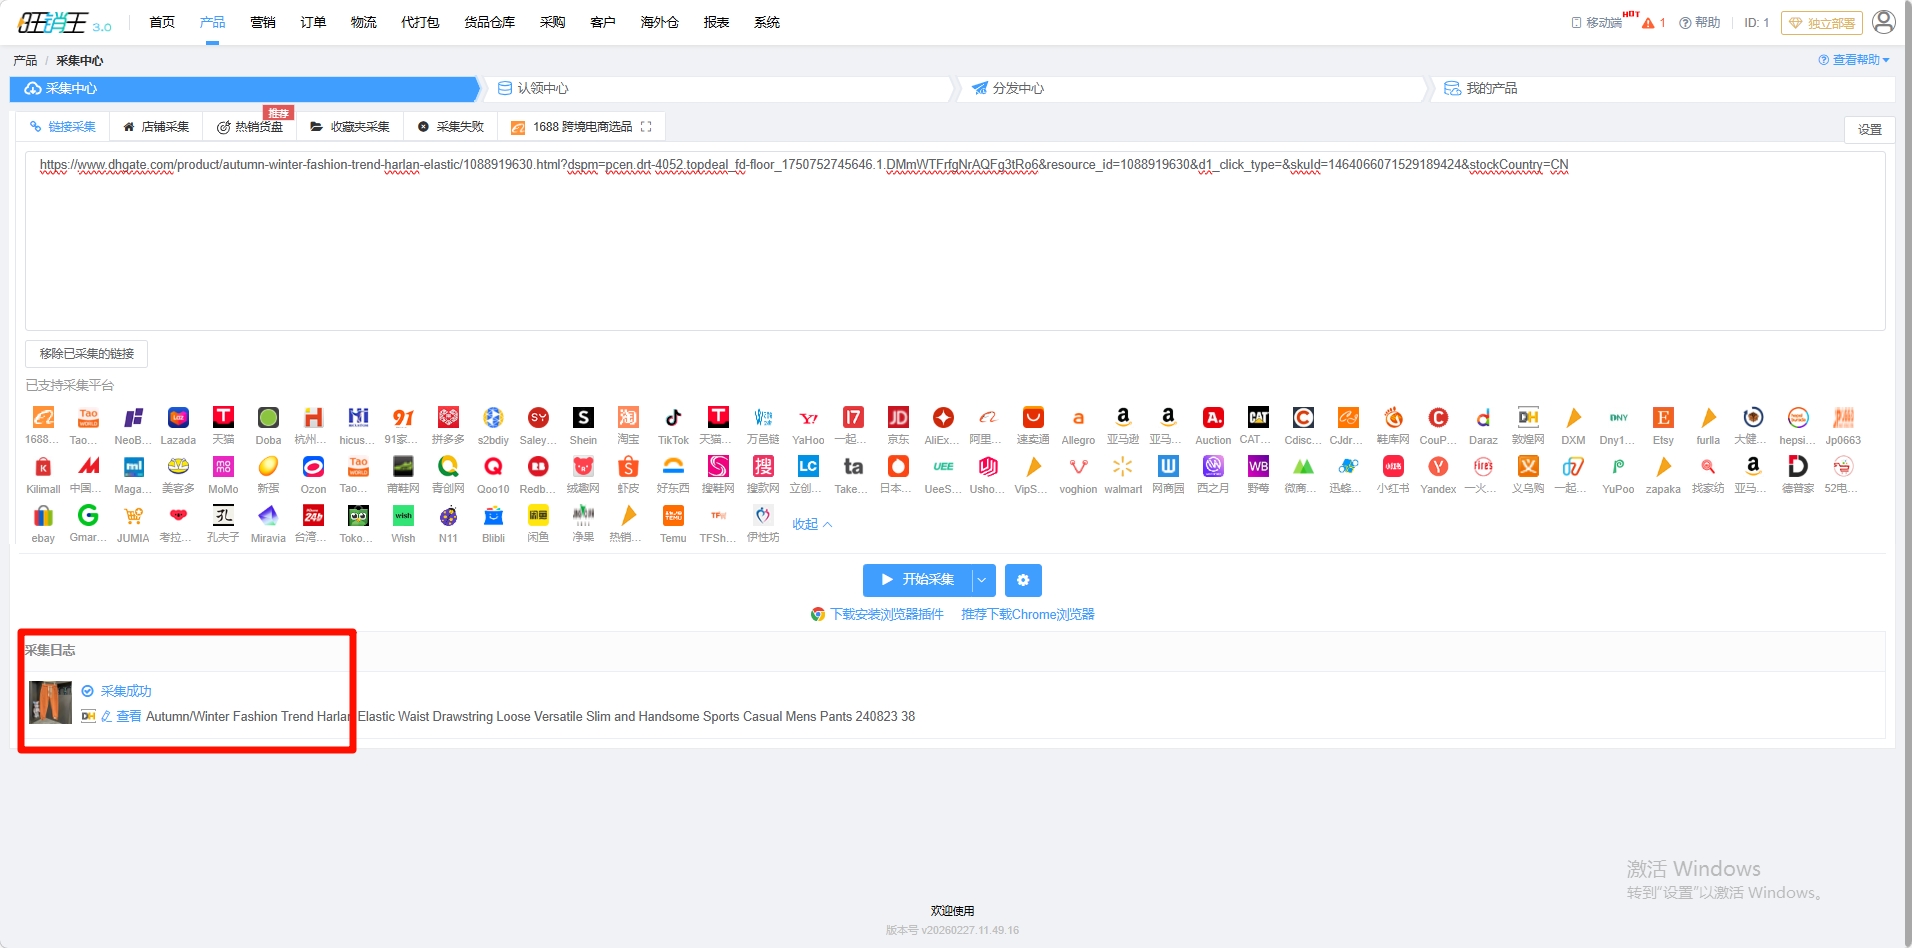Click the Wish platform icon
The image size is (1912, 948).
tap(403, 516)
